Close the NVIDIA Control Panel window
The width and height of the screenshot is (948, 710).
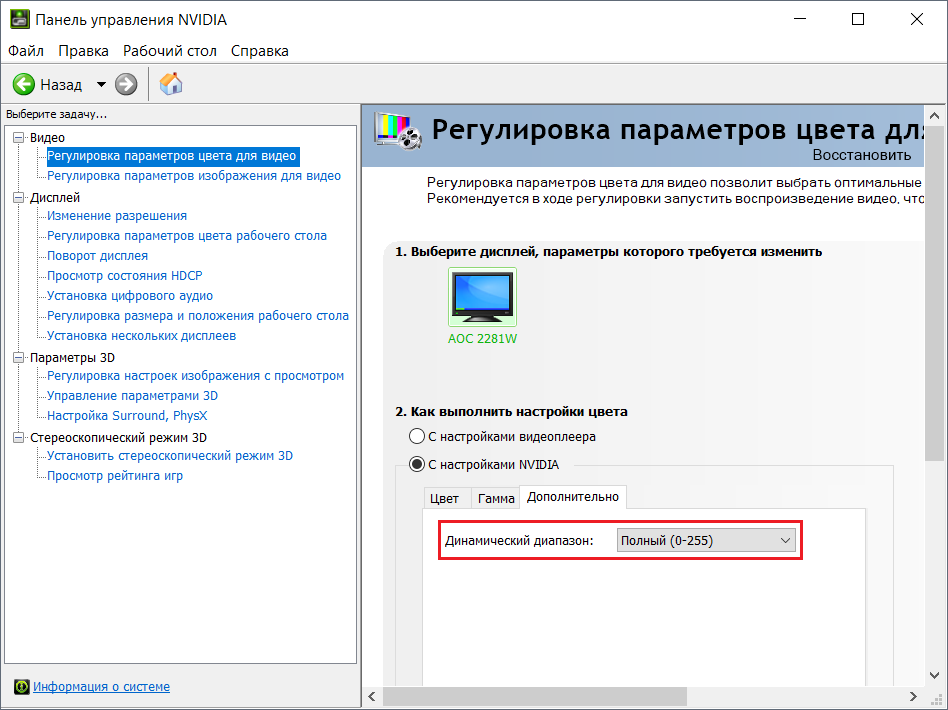(x=917, y=19)
